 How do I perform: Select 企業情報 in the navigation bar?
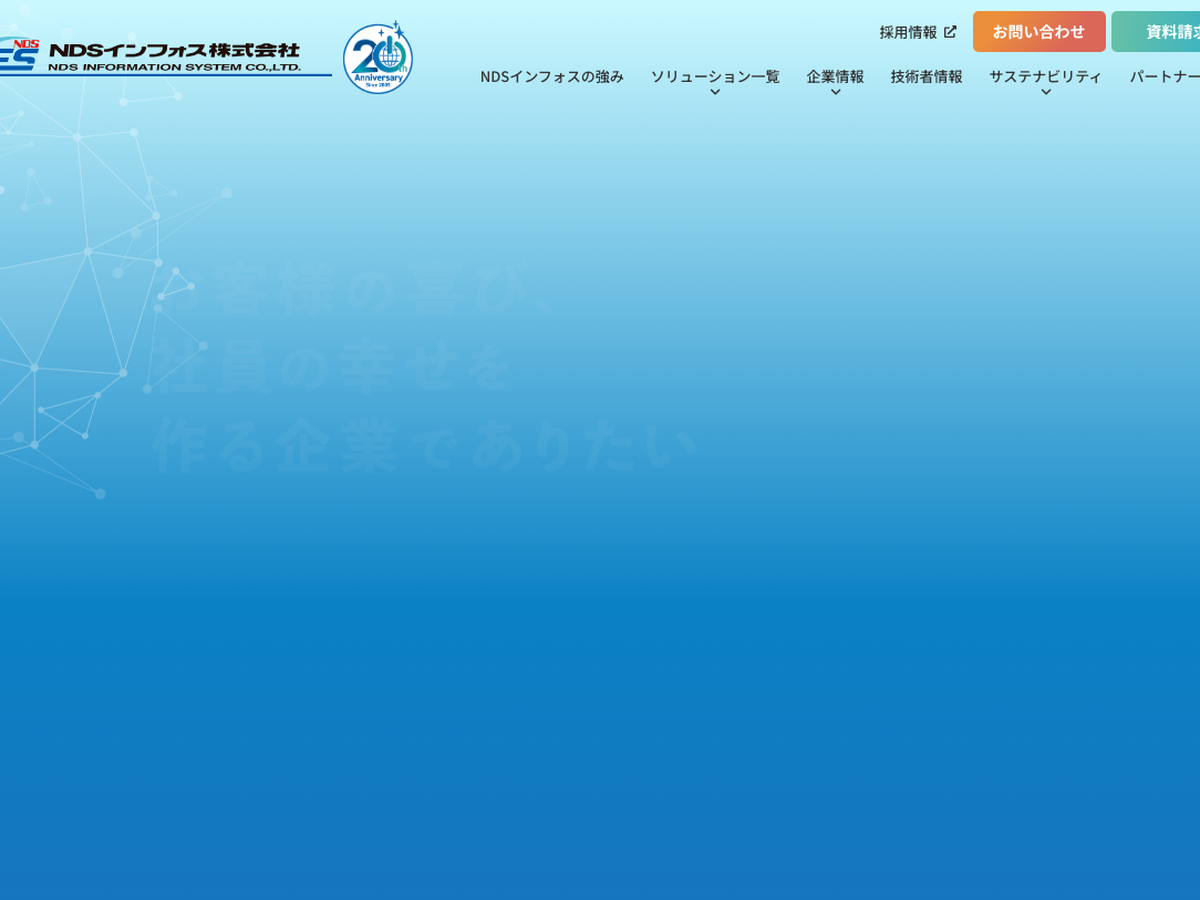pyautogui.click(x=835, y=76)
